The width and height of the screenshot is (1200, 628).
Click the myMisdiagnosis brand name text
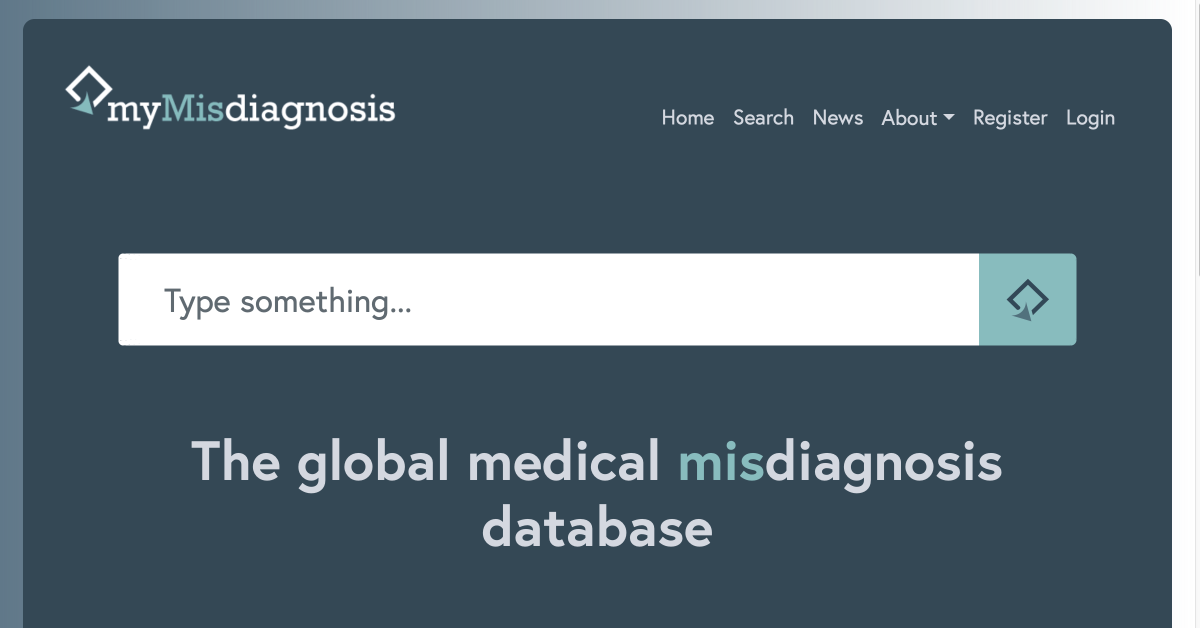tap(251, 110)
